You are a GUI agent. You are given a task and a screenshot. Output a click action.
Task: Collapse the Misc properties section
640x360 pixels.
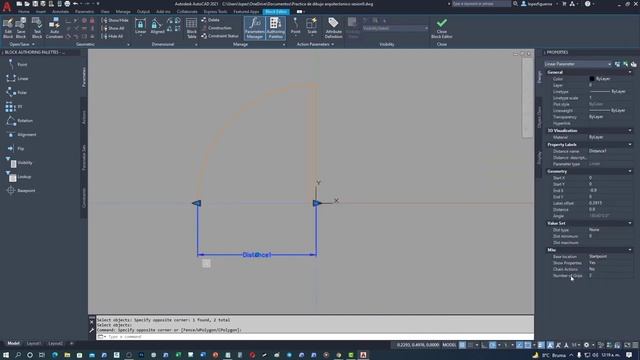pos(630,250)
